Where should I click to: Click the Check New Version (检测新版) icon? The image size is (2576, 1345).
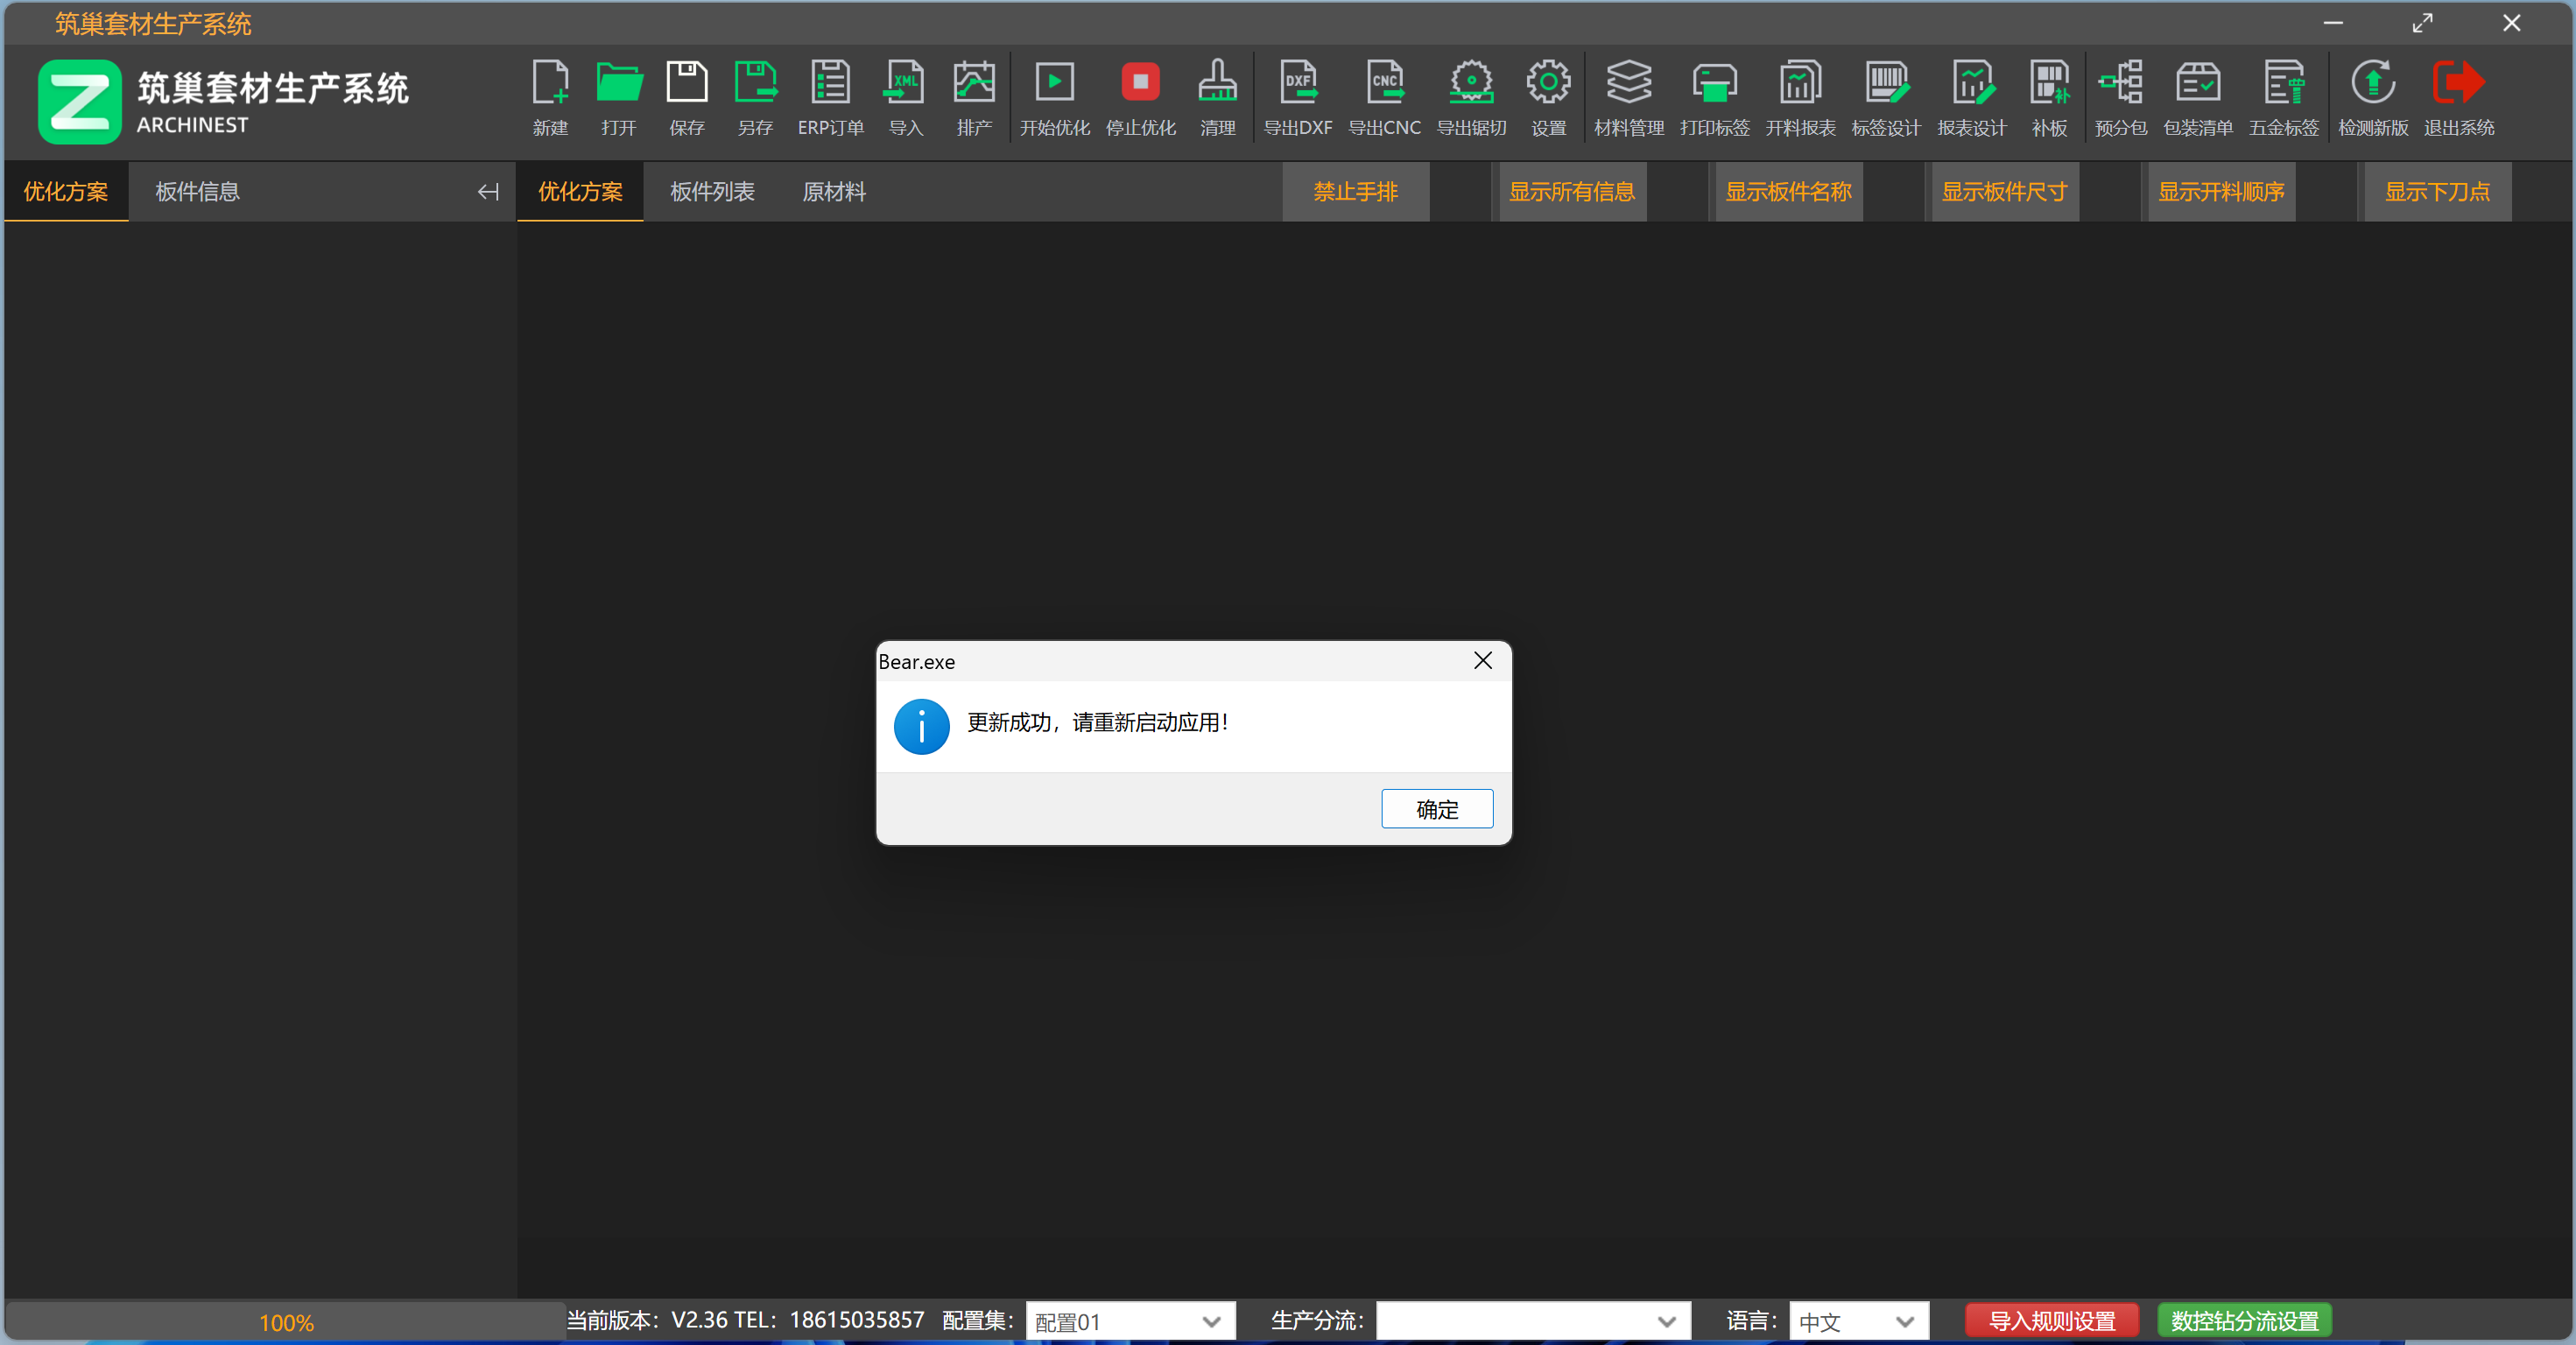click(2372, 83)
